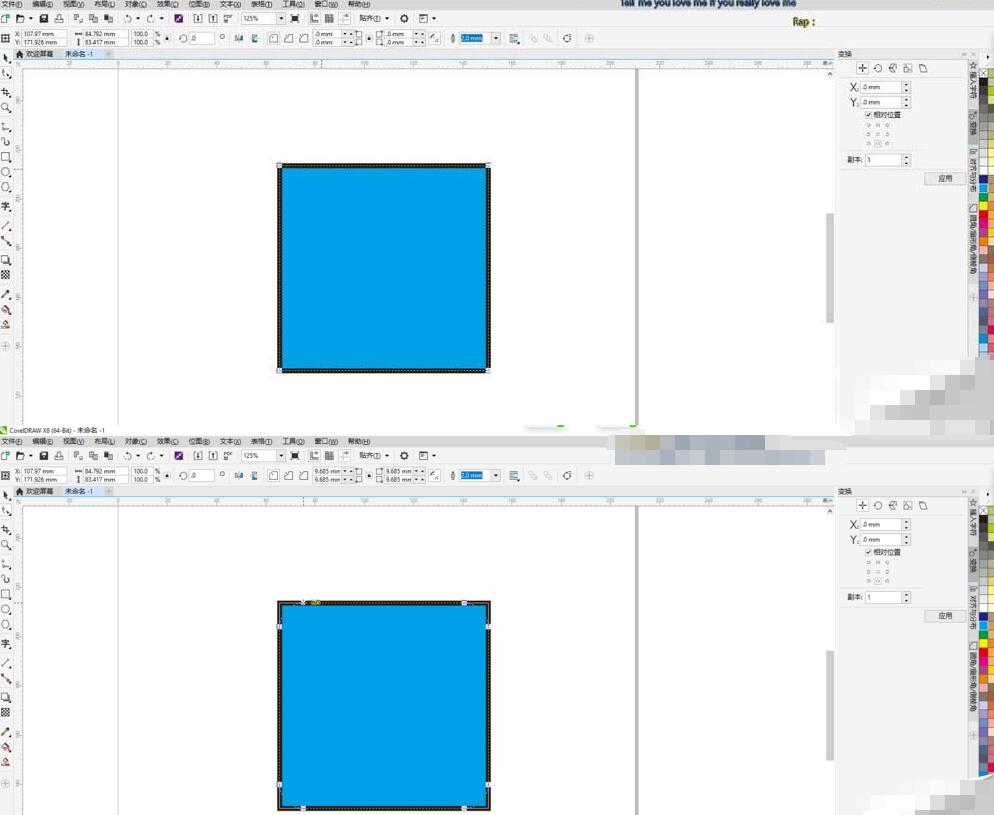The image size is (994, 815).
Task: Toggle 相对位置 checkbox in upper docker
Action: [868, 115]
